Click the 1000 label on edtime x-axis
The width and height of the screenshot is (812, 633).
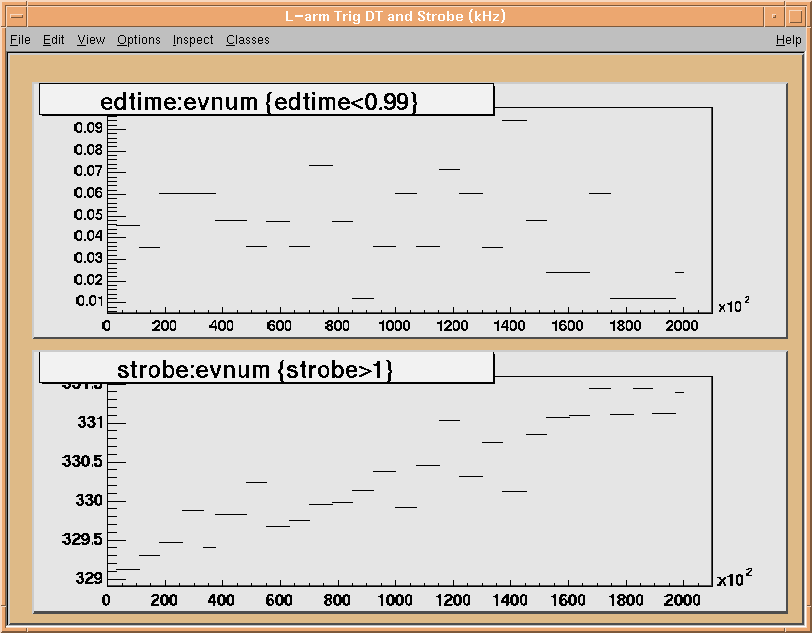click(x=394, y=326)
